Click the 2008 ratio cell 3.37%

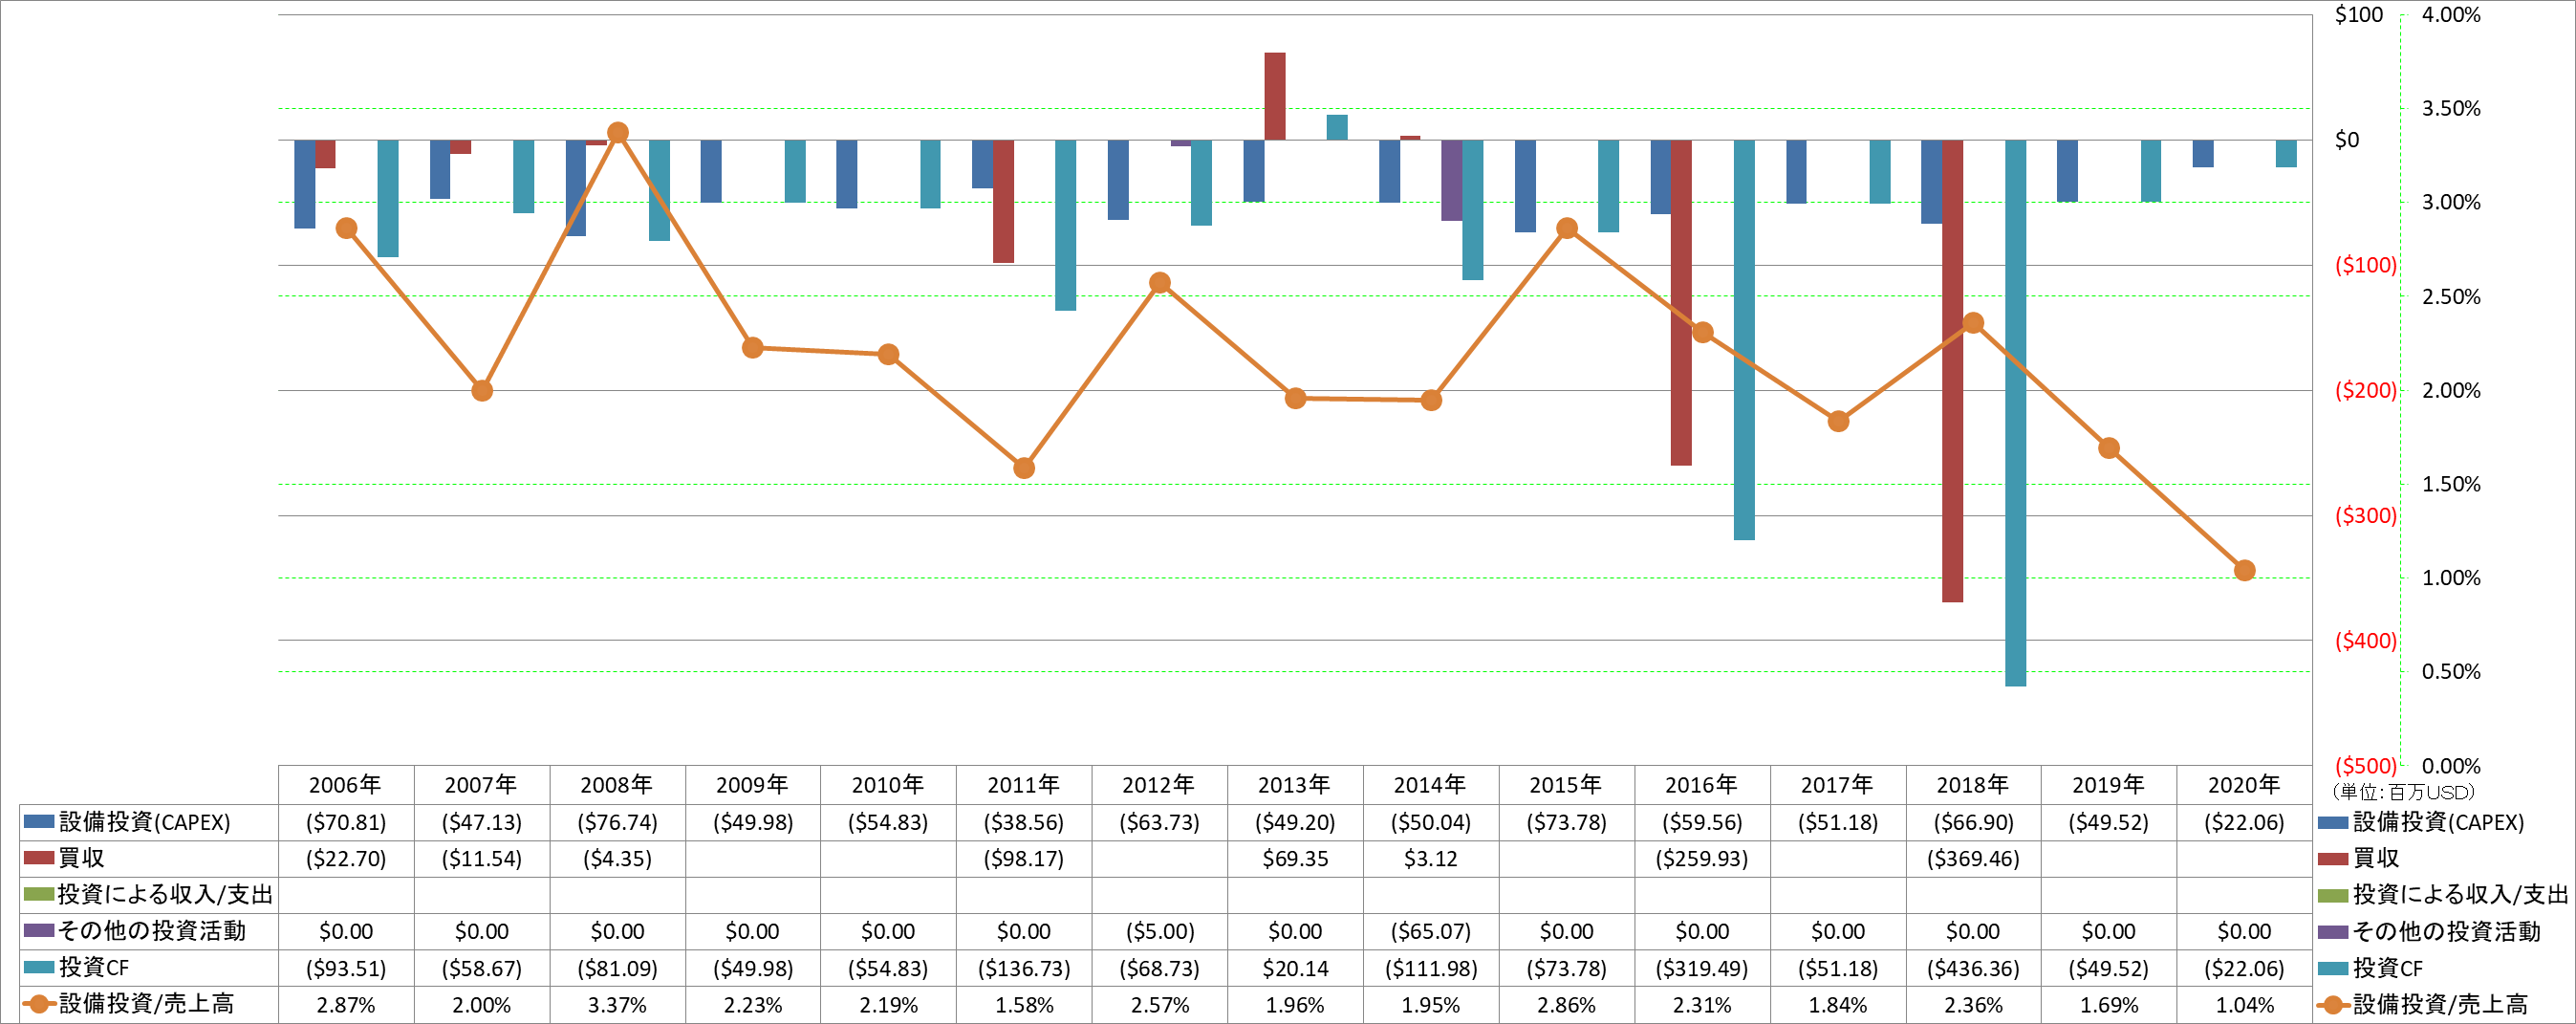click(617, 1005)
